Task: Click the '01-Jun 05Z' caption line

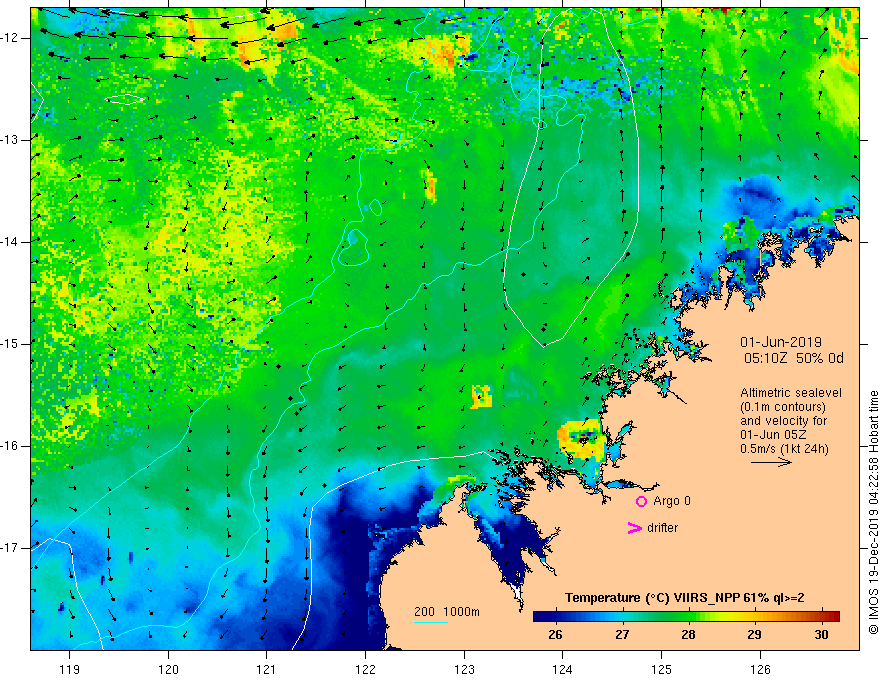Action: point(773,435)
